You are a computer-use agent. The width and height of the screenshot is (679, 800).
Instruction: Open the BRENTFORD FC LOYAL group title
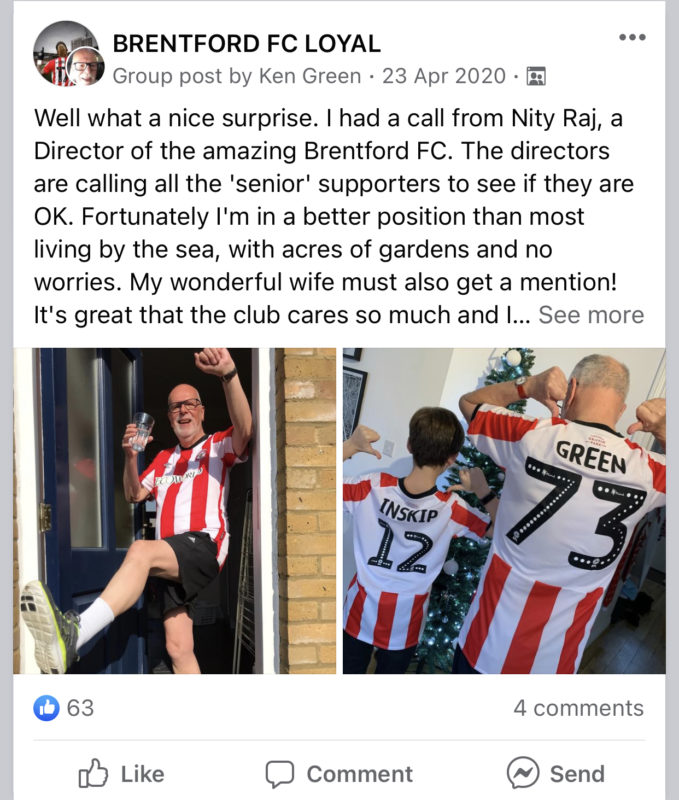point(246,43)
